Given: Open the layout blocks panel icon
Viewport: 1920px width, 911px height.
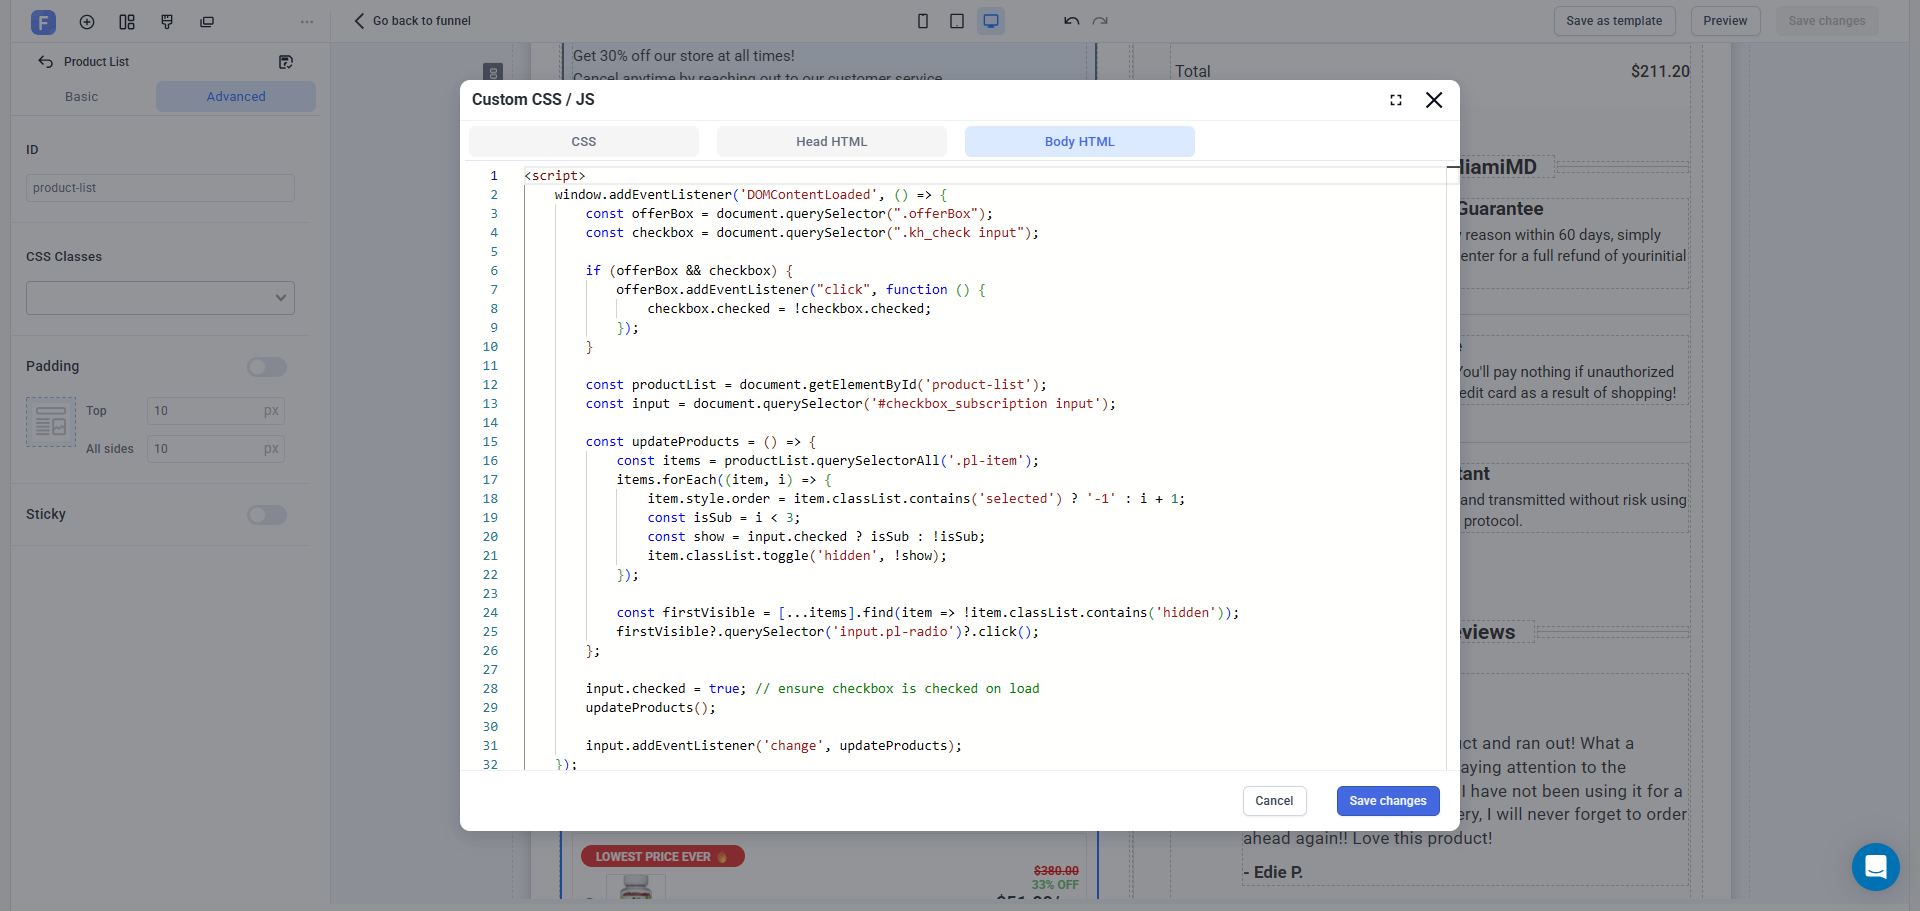Looking at the screenshot, I should point(127,22).
